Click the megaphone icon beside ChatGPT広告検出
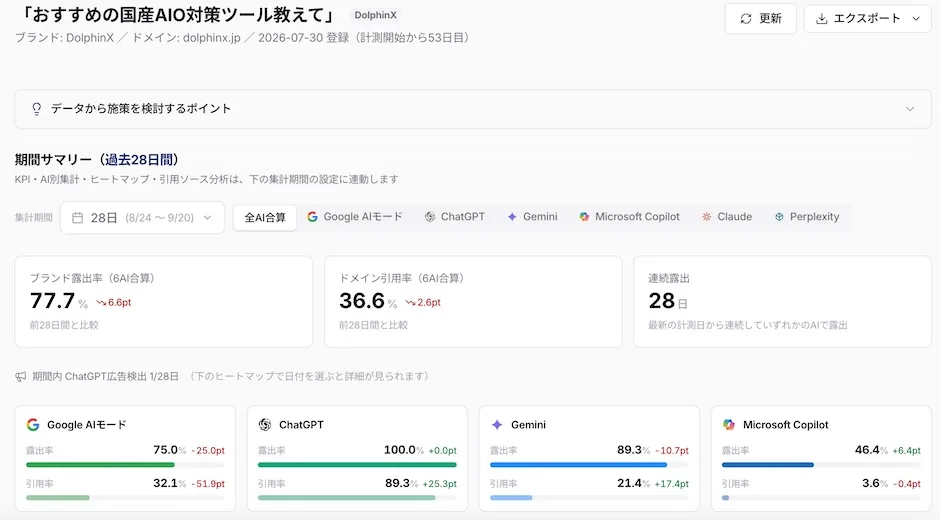The height and width of the screenshot is (520, 940). (21, 377)
